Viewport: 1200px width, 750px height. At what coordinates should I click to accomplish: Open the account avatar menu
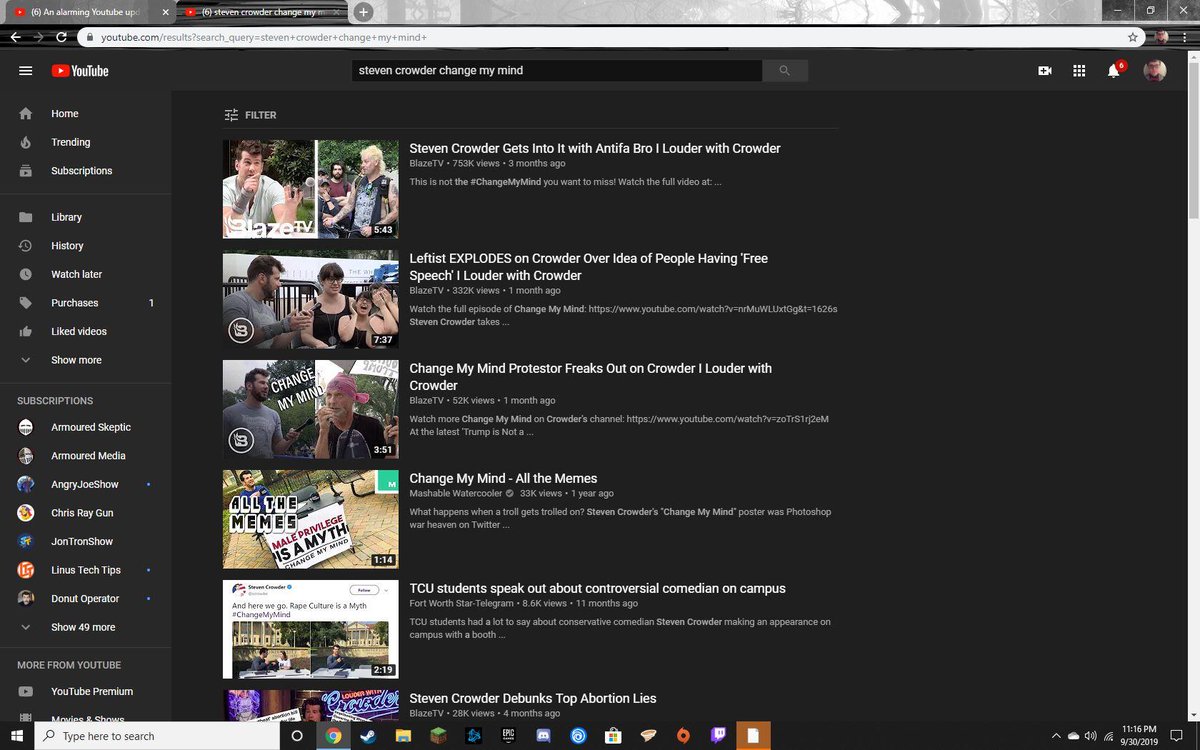point(1155,71)
